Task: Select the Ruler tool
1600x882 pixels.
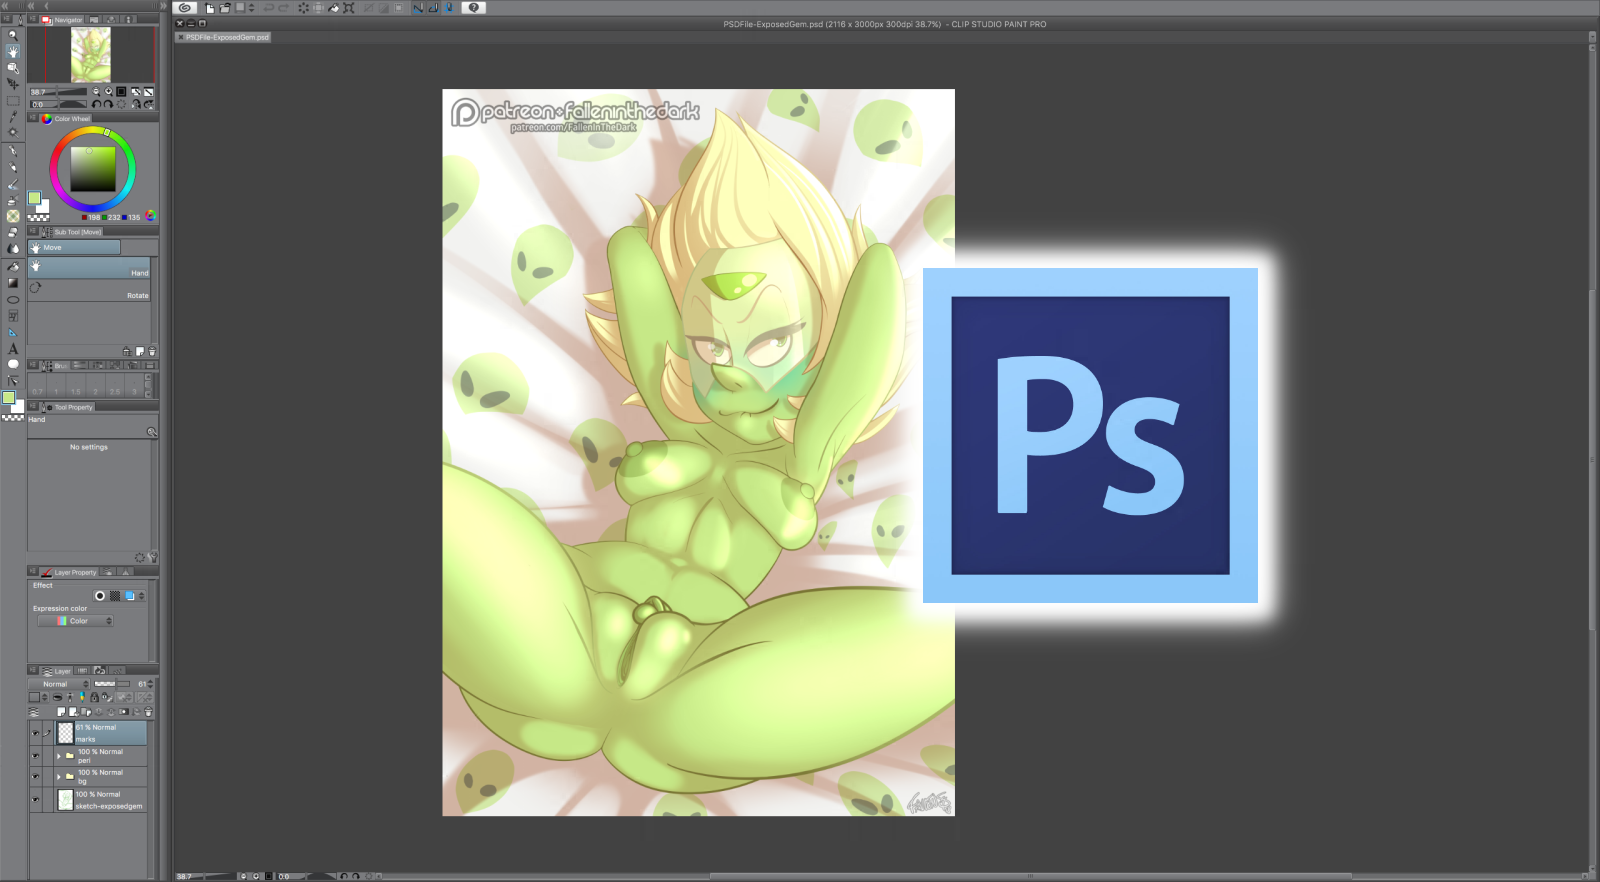Action: click(x=13, y=332)
